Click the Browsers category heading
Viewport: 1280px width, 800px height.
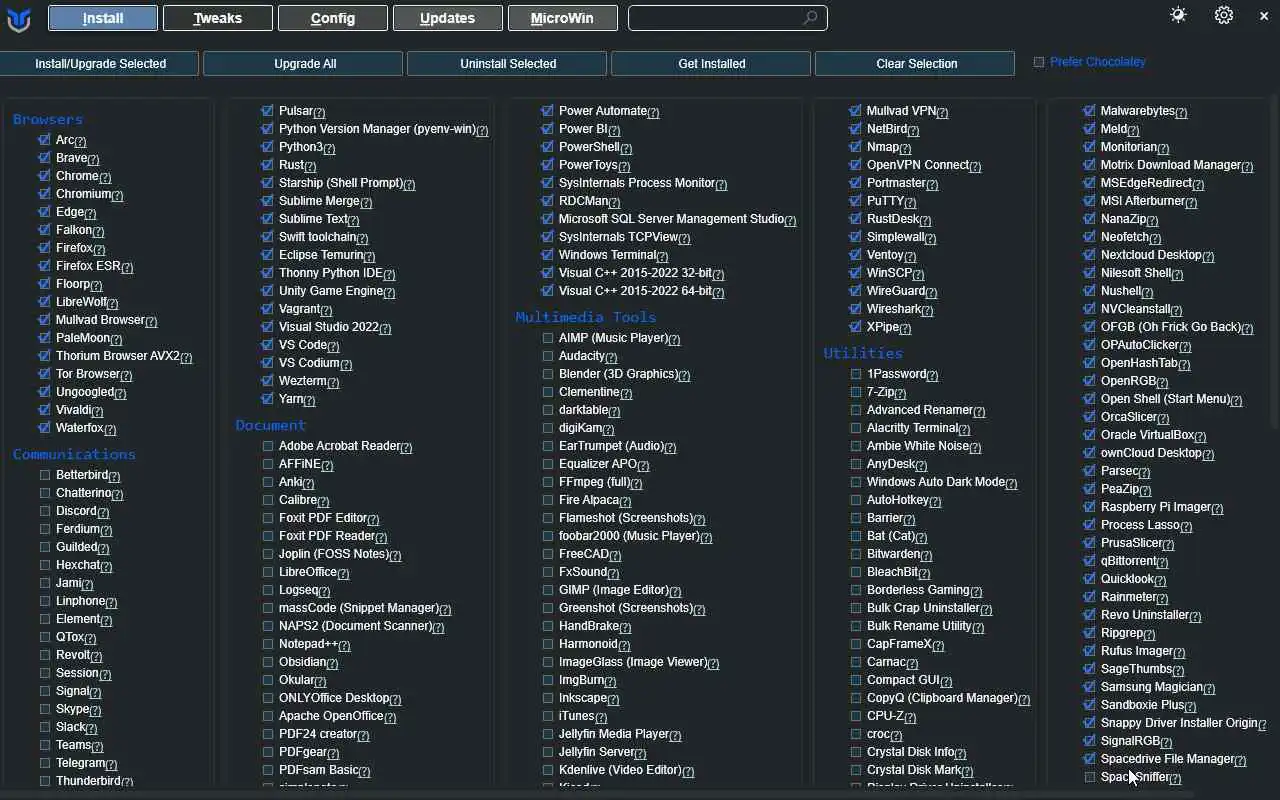(48, 119)
